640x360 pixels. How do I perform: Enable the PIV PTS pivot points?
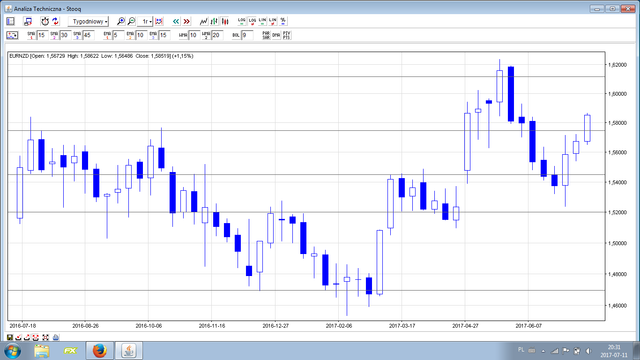click(x=287, y=35)
